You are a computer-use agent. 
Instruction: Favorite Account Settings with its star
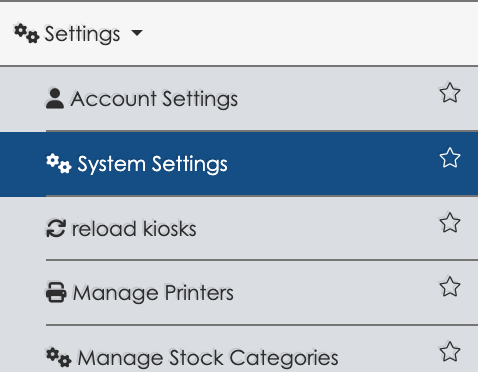pos(450,93)
